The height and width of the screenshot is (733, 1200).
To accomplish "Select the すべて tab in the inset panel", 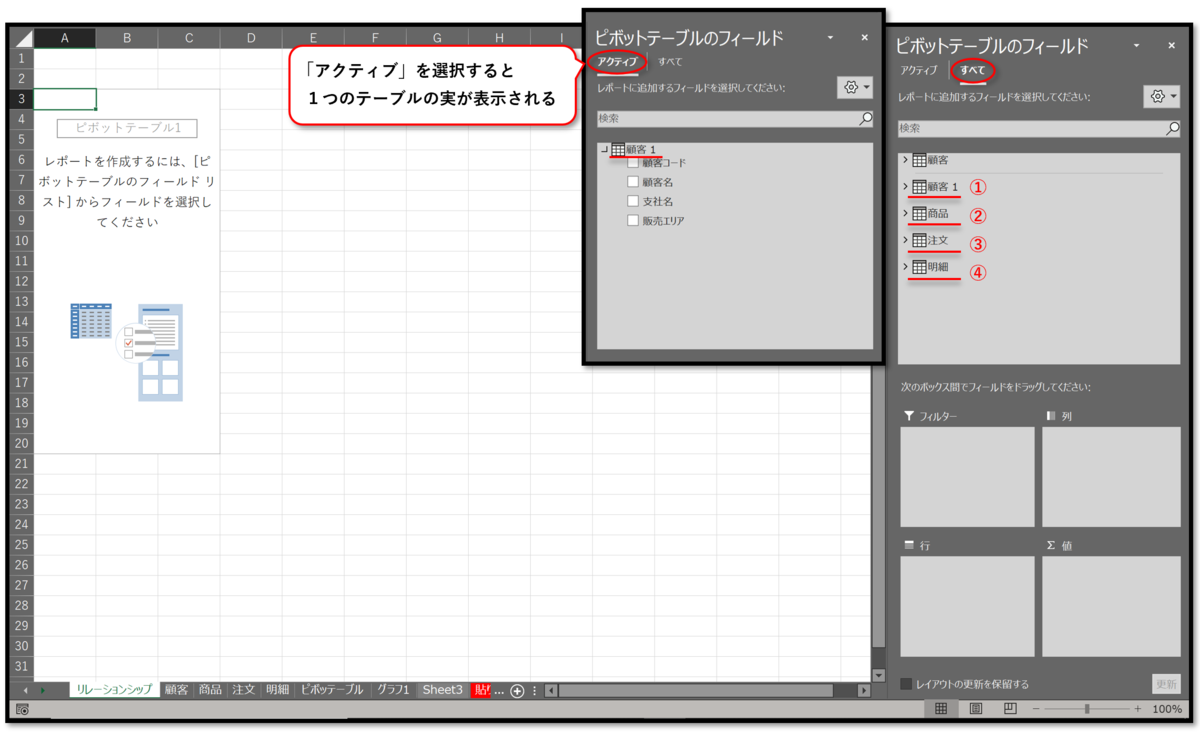I will coord(670,62).
